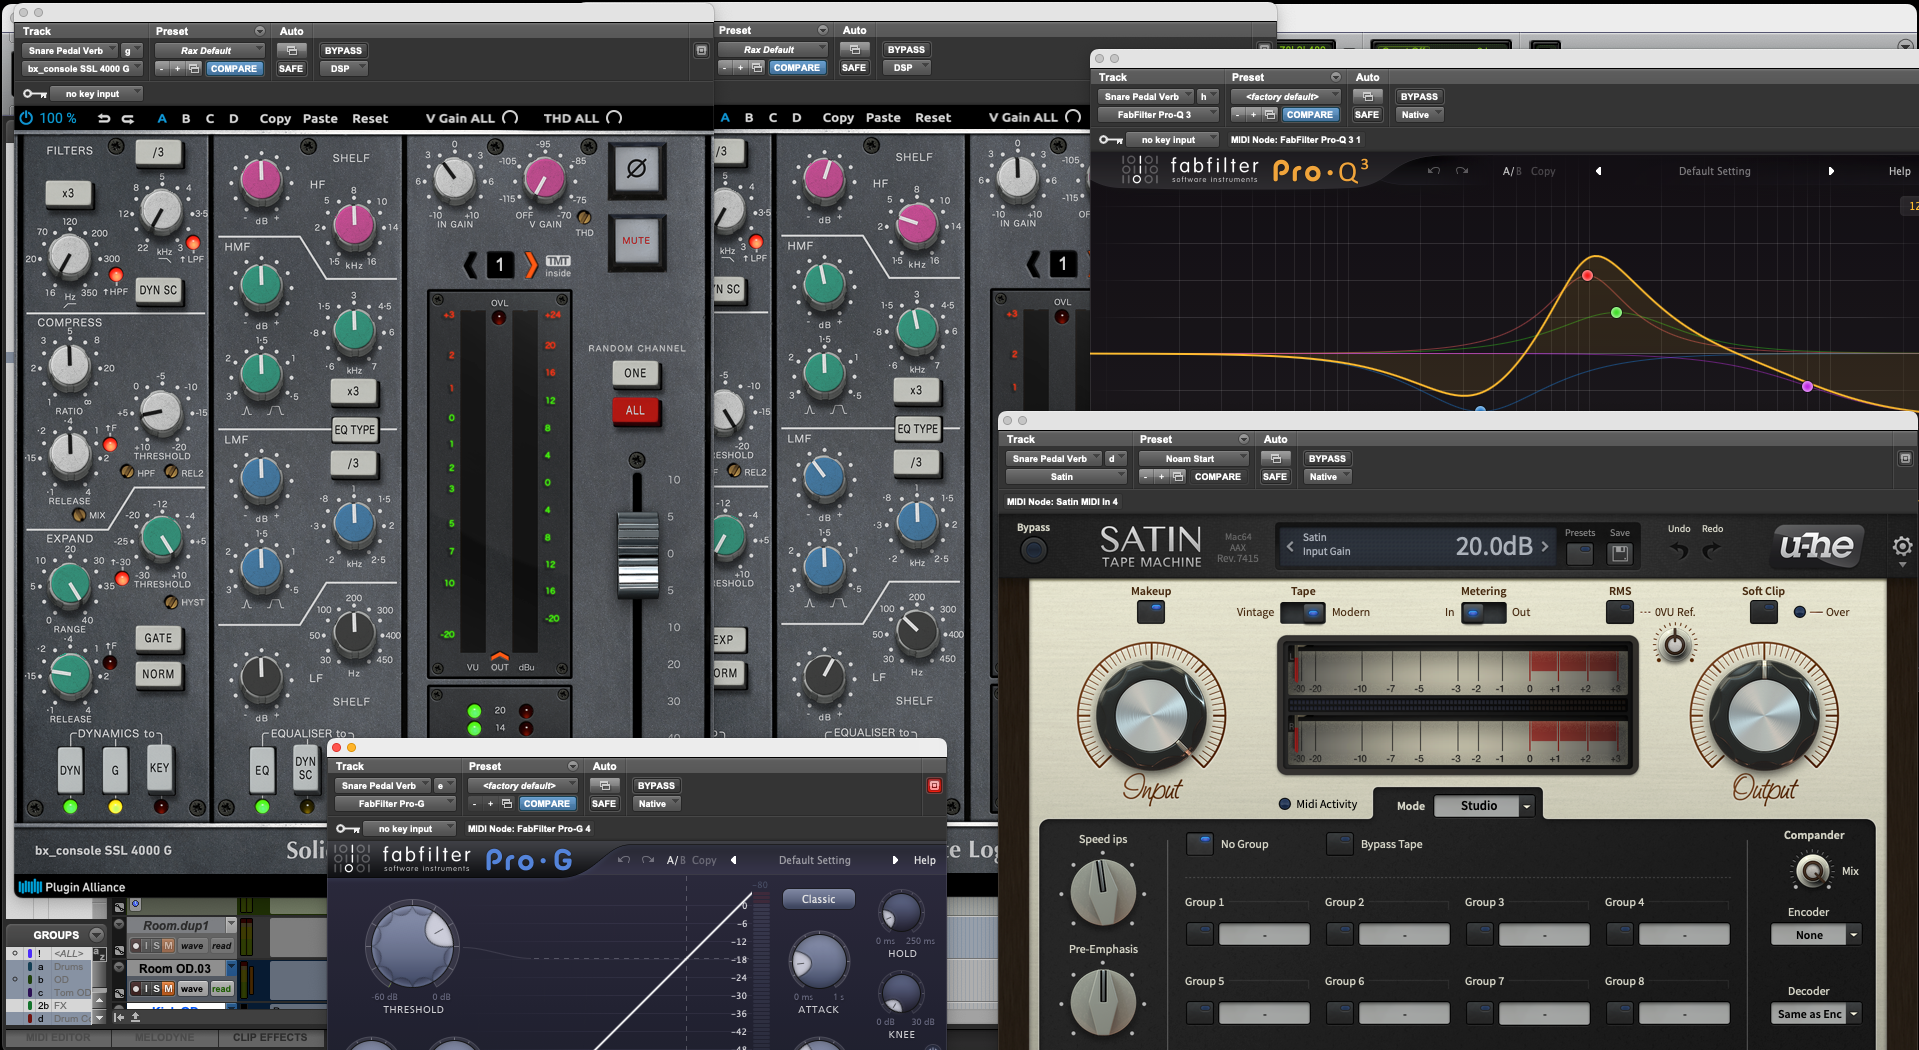Open the Decoder Same as Enc dropdown
This screenshot has height=1050, width=1919.
coord(1815,1014)
